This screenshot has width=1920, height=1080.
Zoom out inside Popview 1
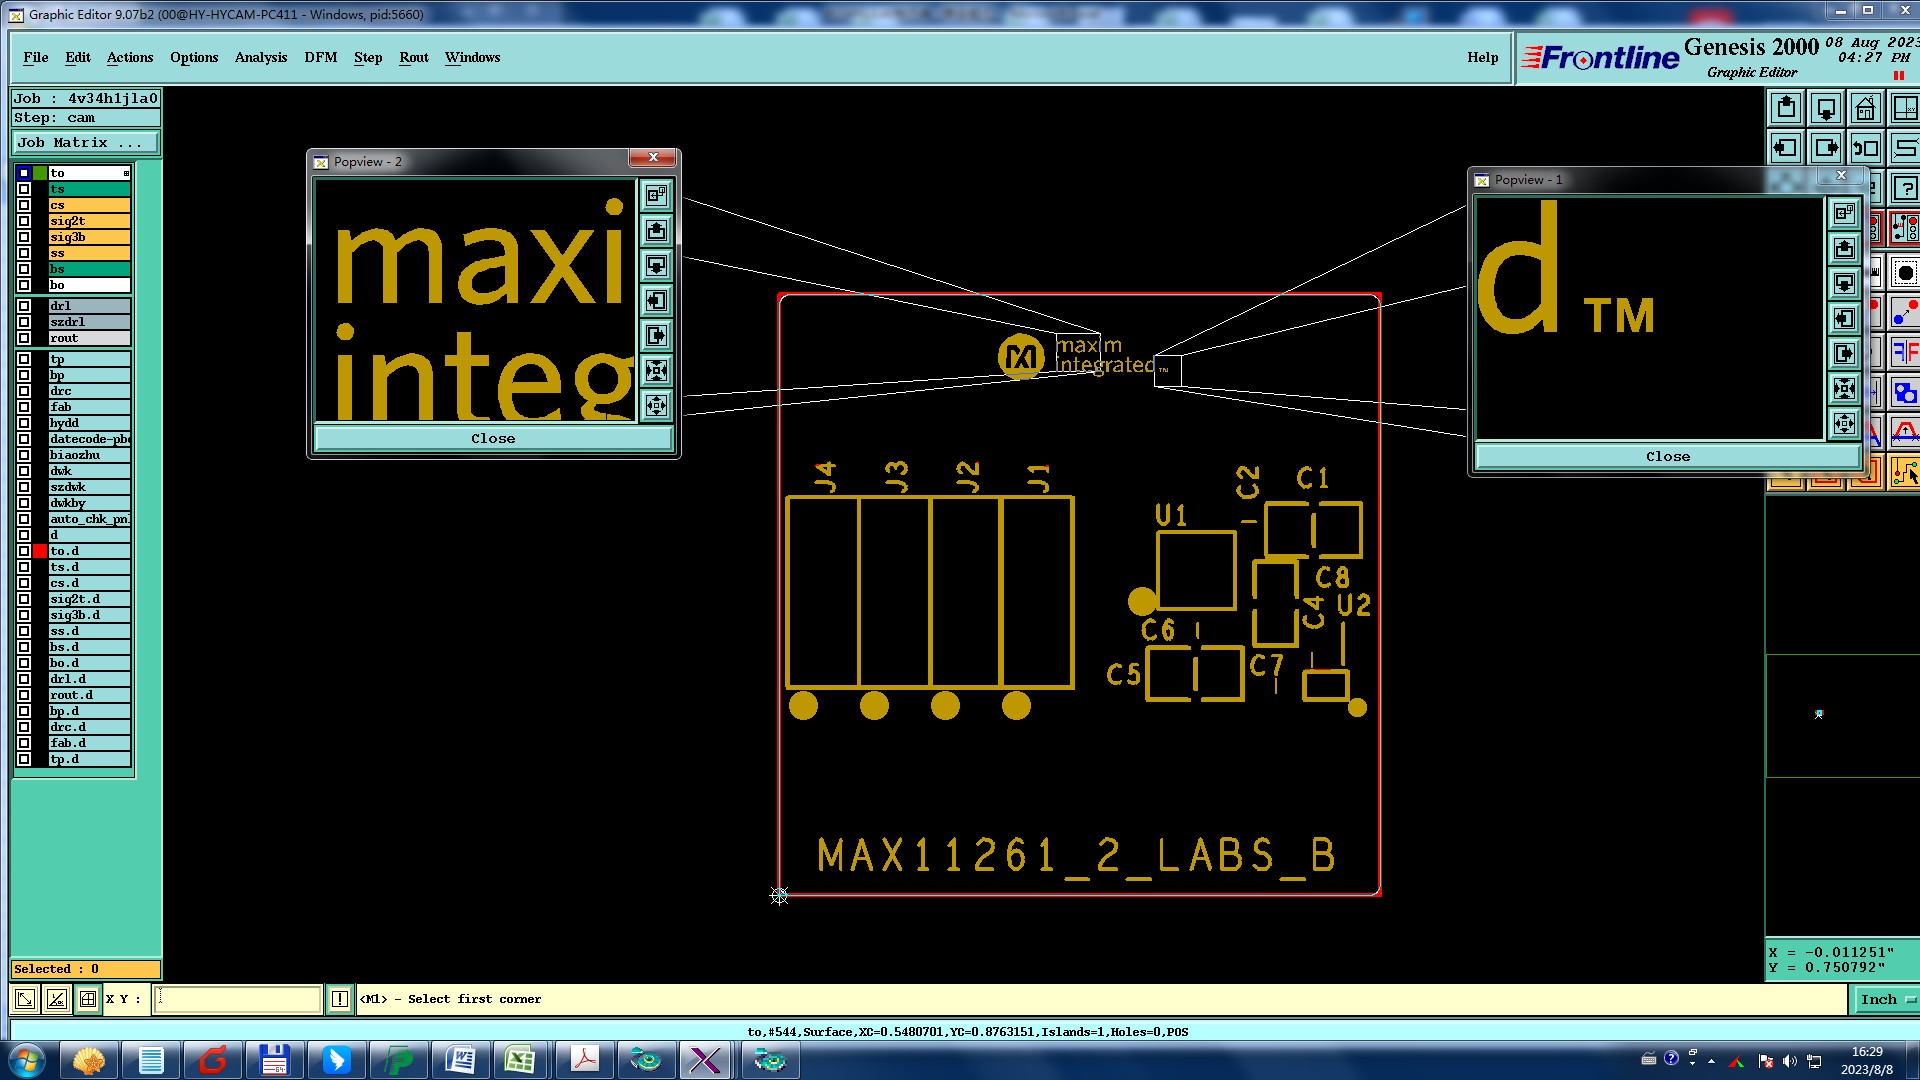[x=1845, y=424]
